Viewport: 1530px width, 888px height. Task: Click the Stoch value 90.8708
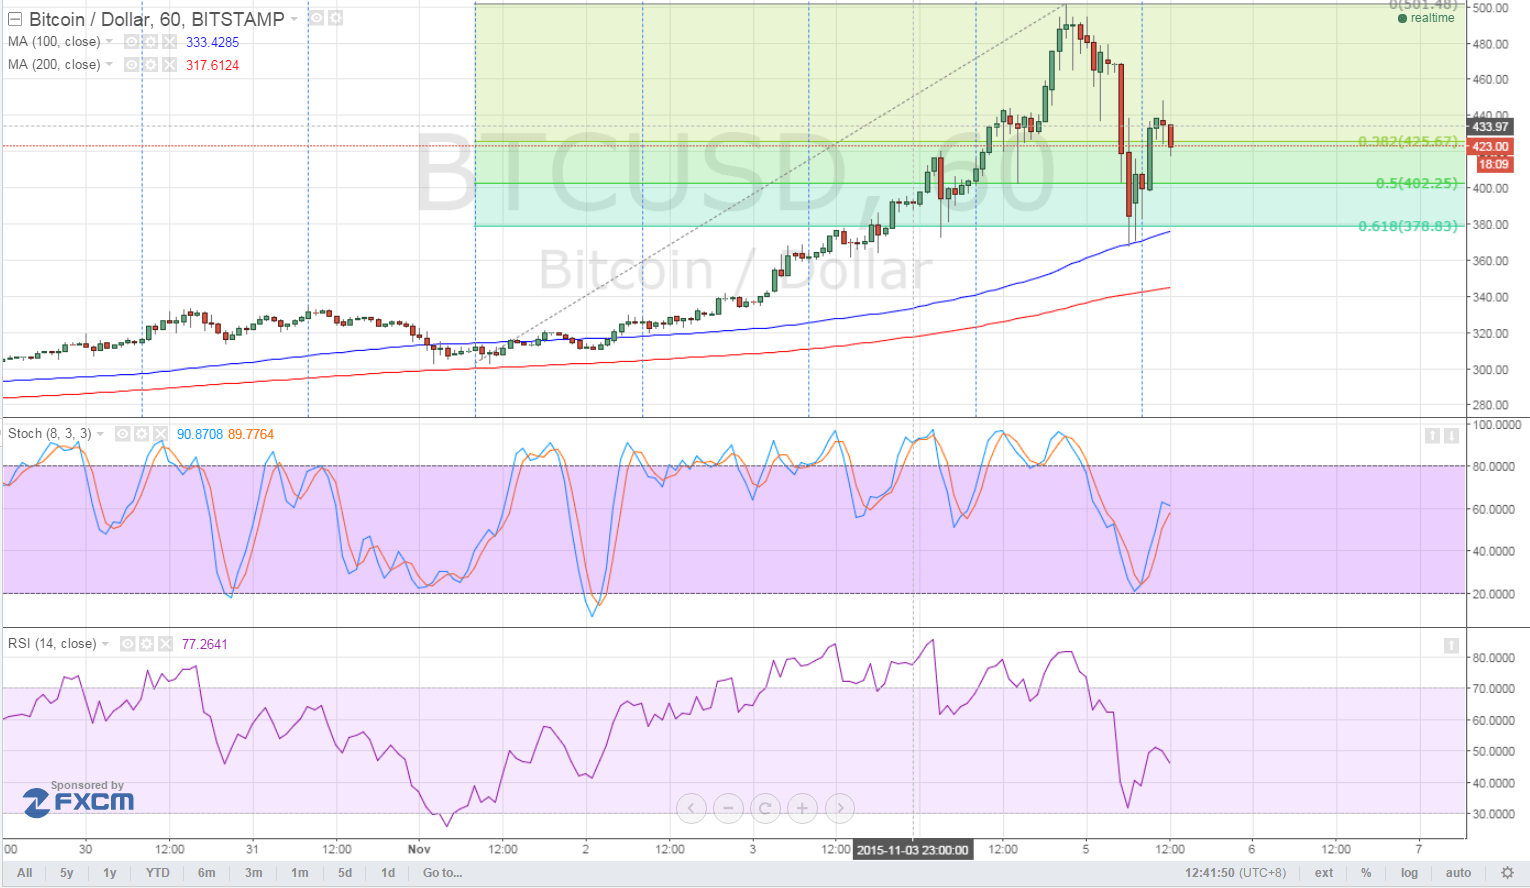coord(200,434)
